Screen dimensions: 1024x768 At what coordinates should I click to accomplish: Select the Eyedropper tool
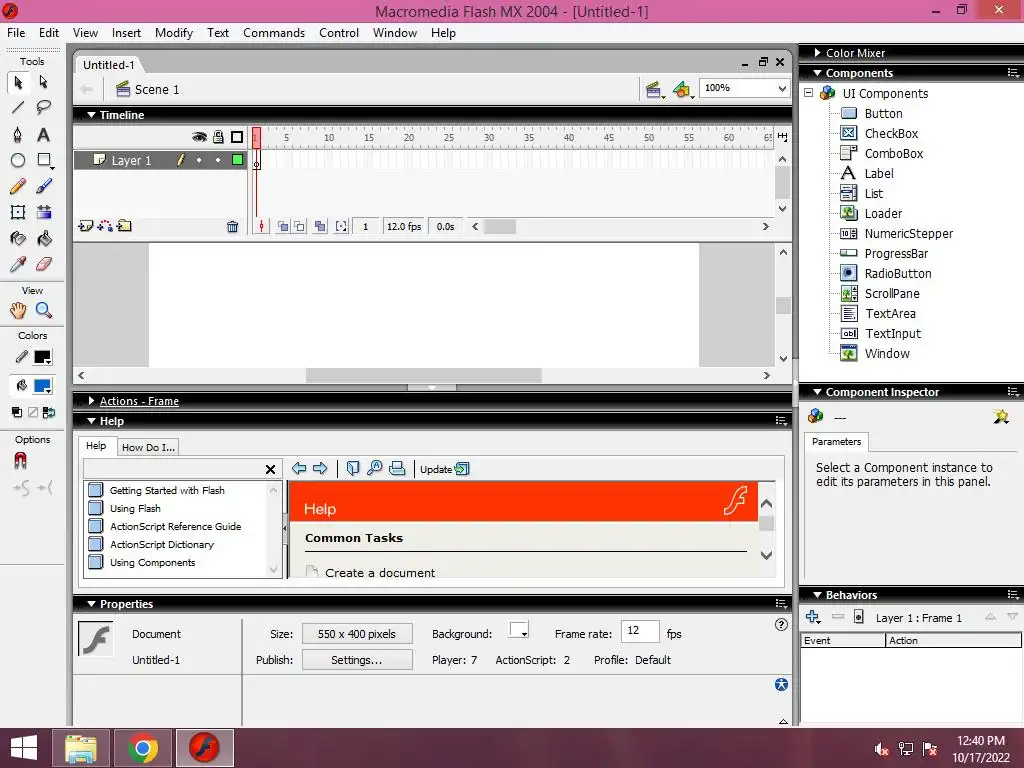click(x=18, y=264)
